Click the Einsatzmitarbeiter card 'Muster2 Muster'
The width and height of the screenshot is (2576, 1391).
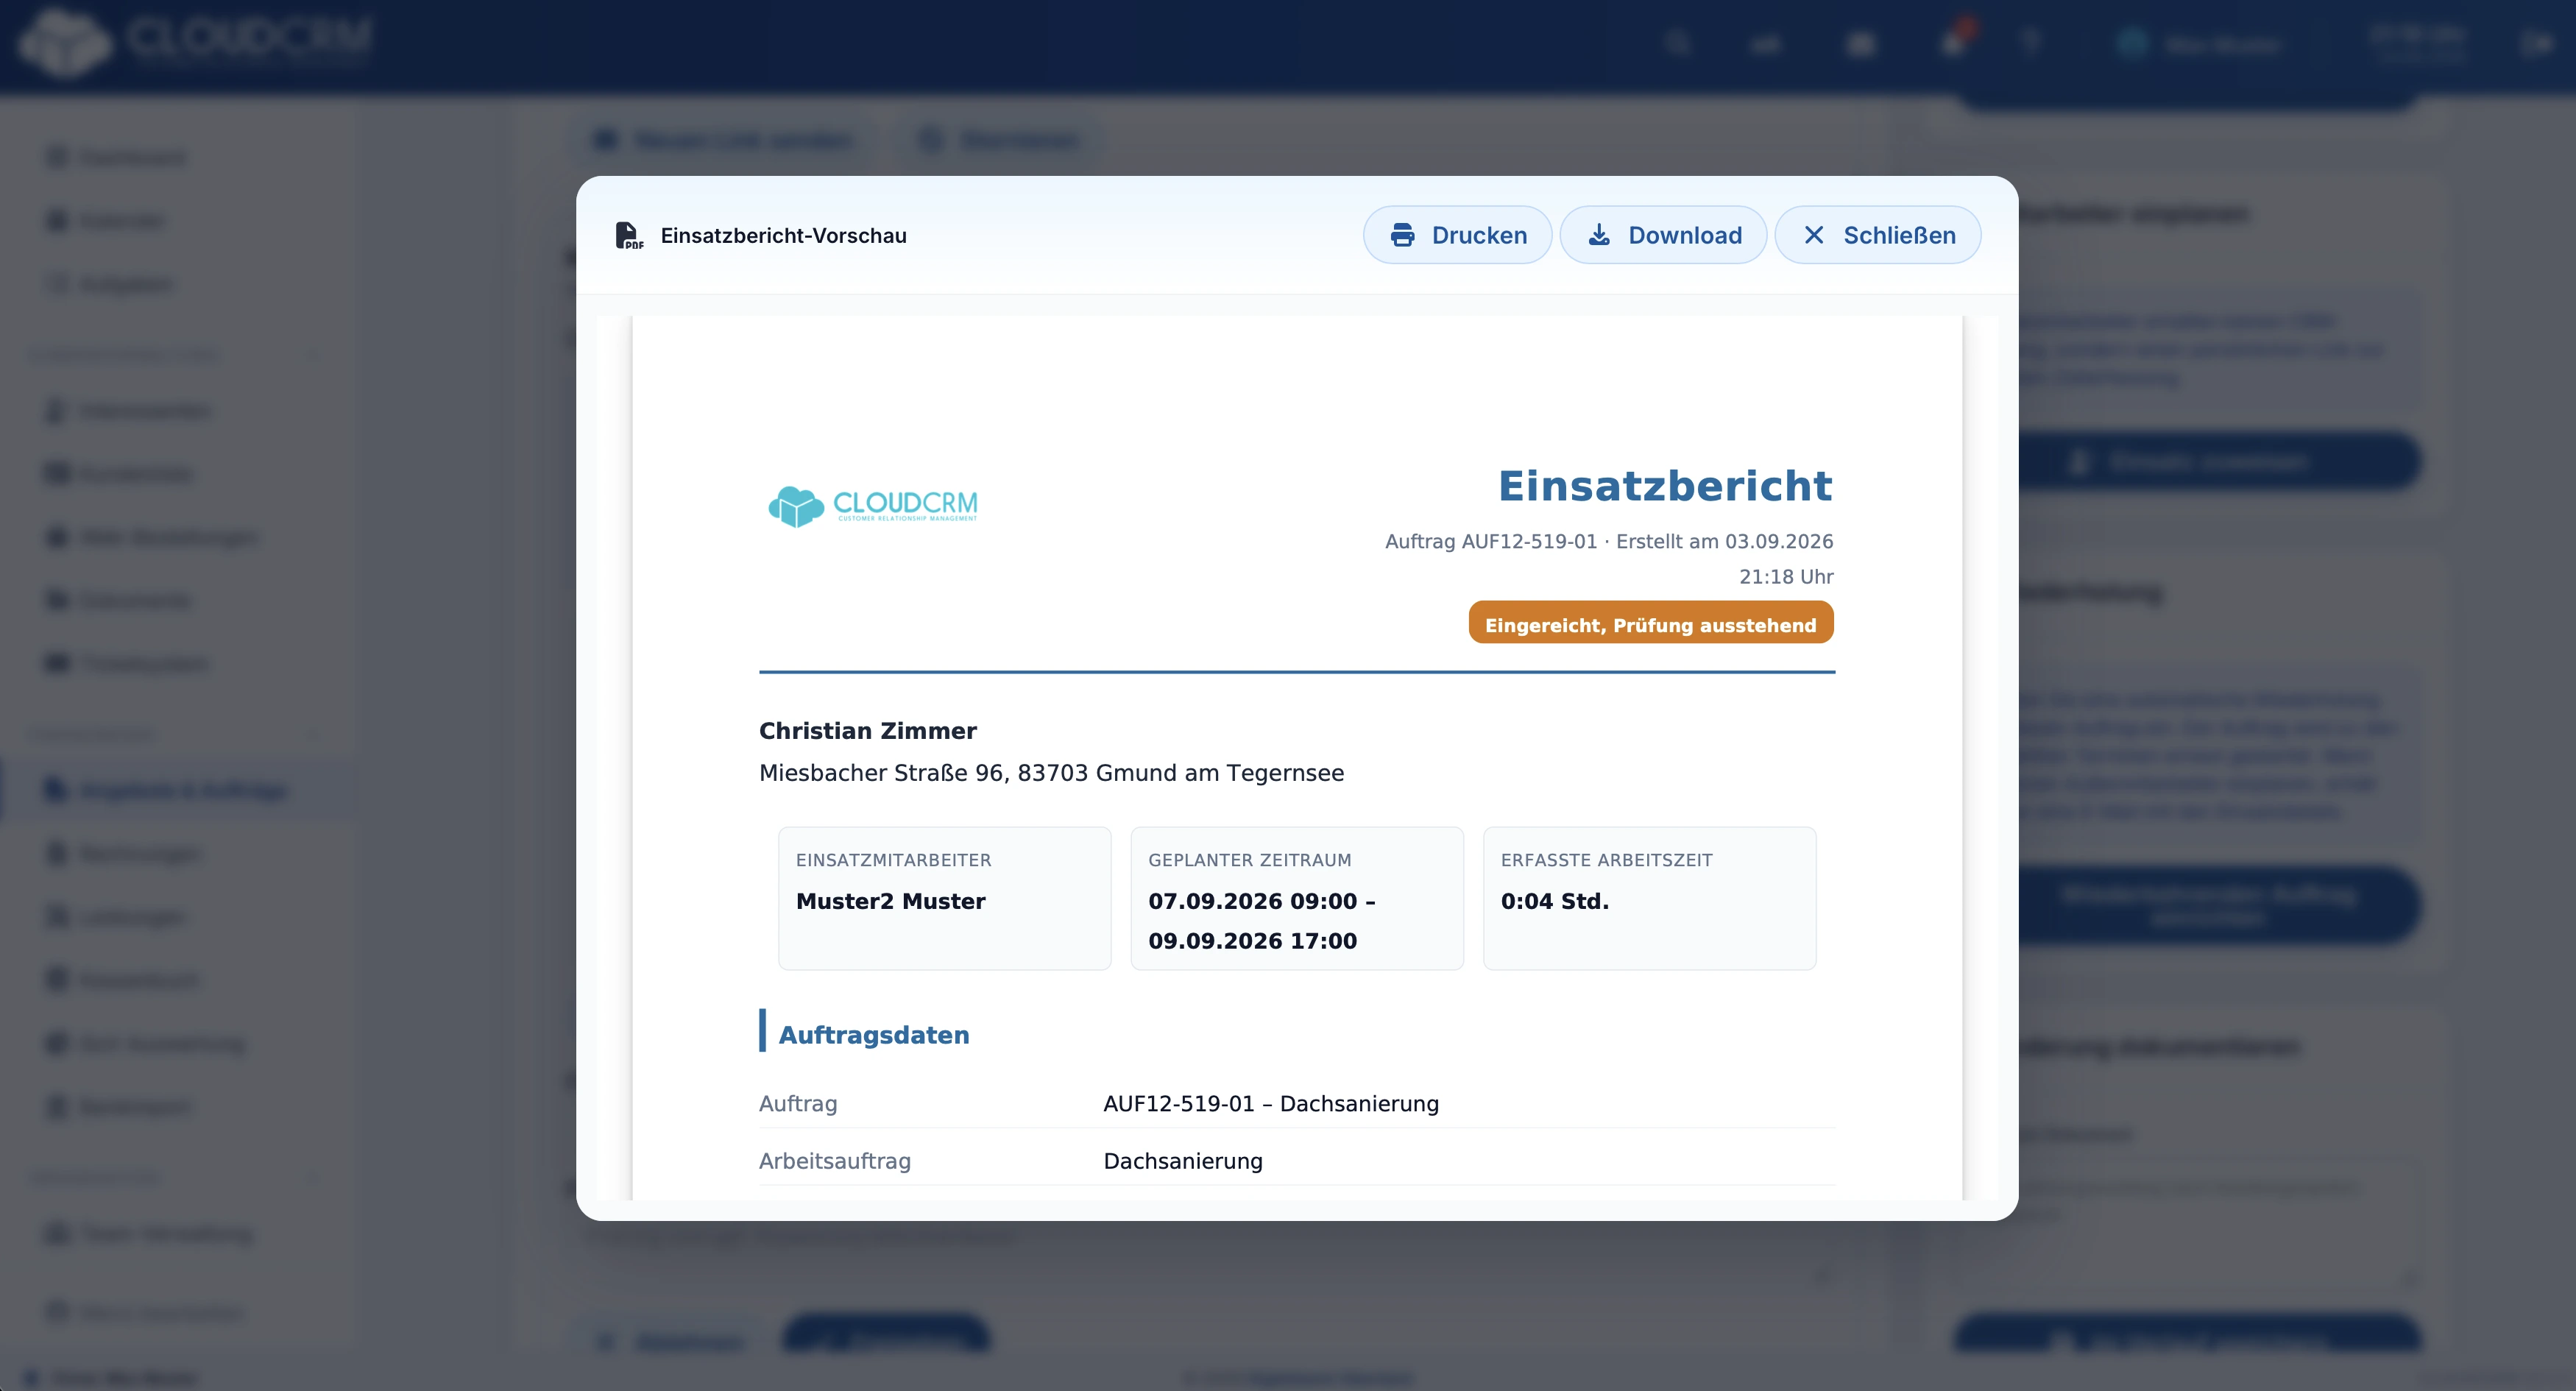coord(944,898)
